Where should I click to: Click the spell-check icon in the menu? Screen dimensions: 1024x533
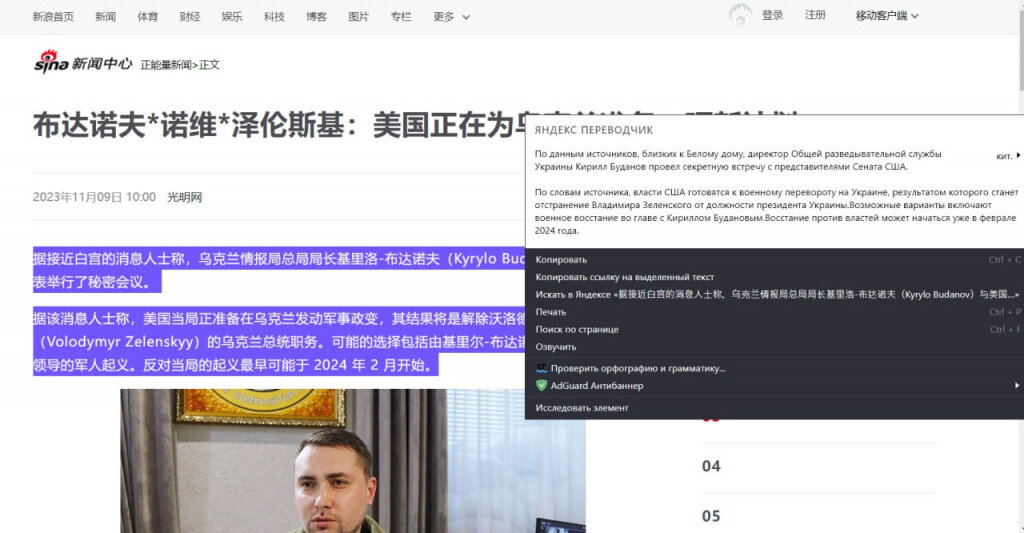coord(541,368)
